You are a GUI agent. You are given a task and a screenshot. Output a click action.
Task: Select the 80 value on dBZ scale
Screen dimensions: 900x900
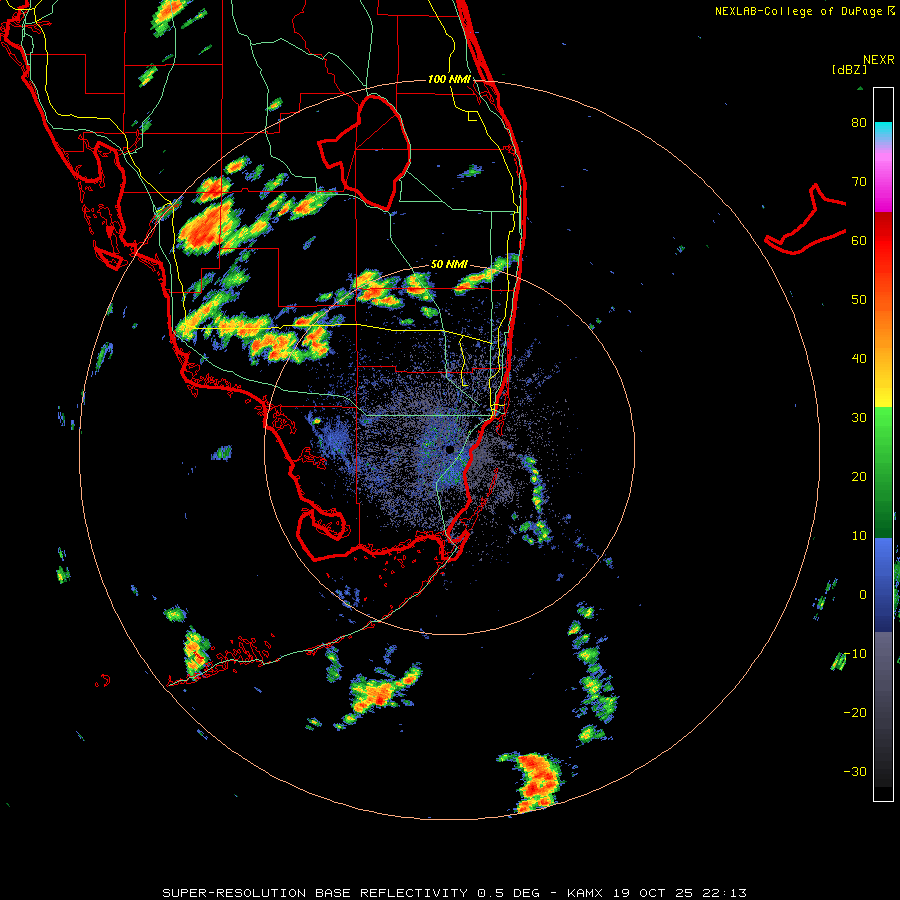coord(859,123)
